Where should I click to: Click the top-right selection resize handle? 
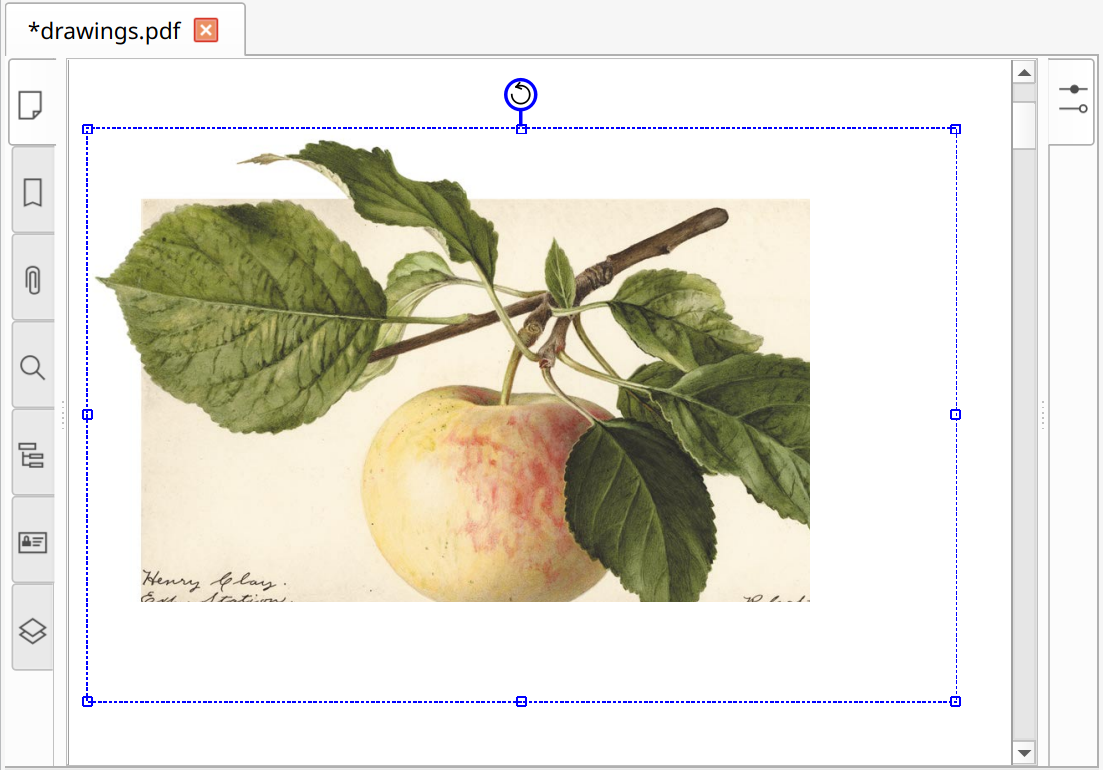tap(955, 129)
